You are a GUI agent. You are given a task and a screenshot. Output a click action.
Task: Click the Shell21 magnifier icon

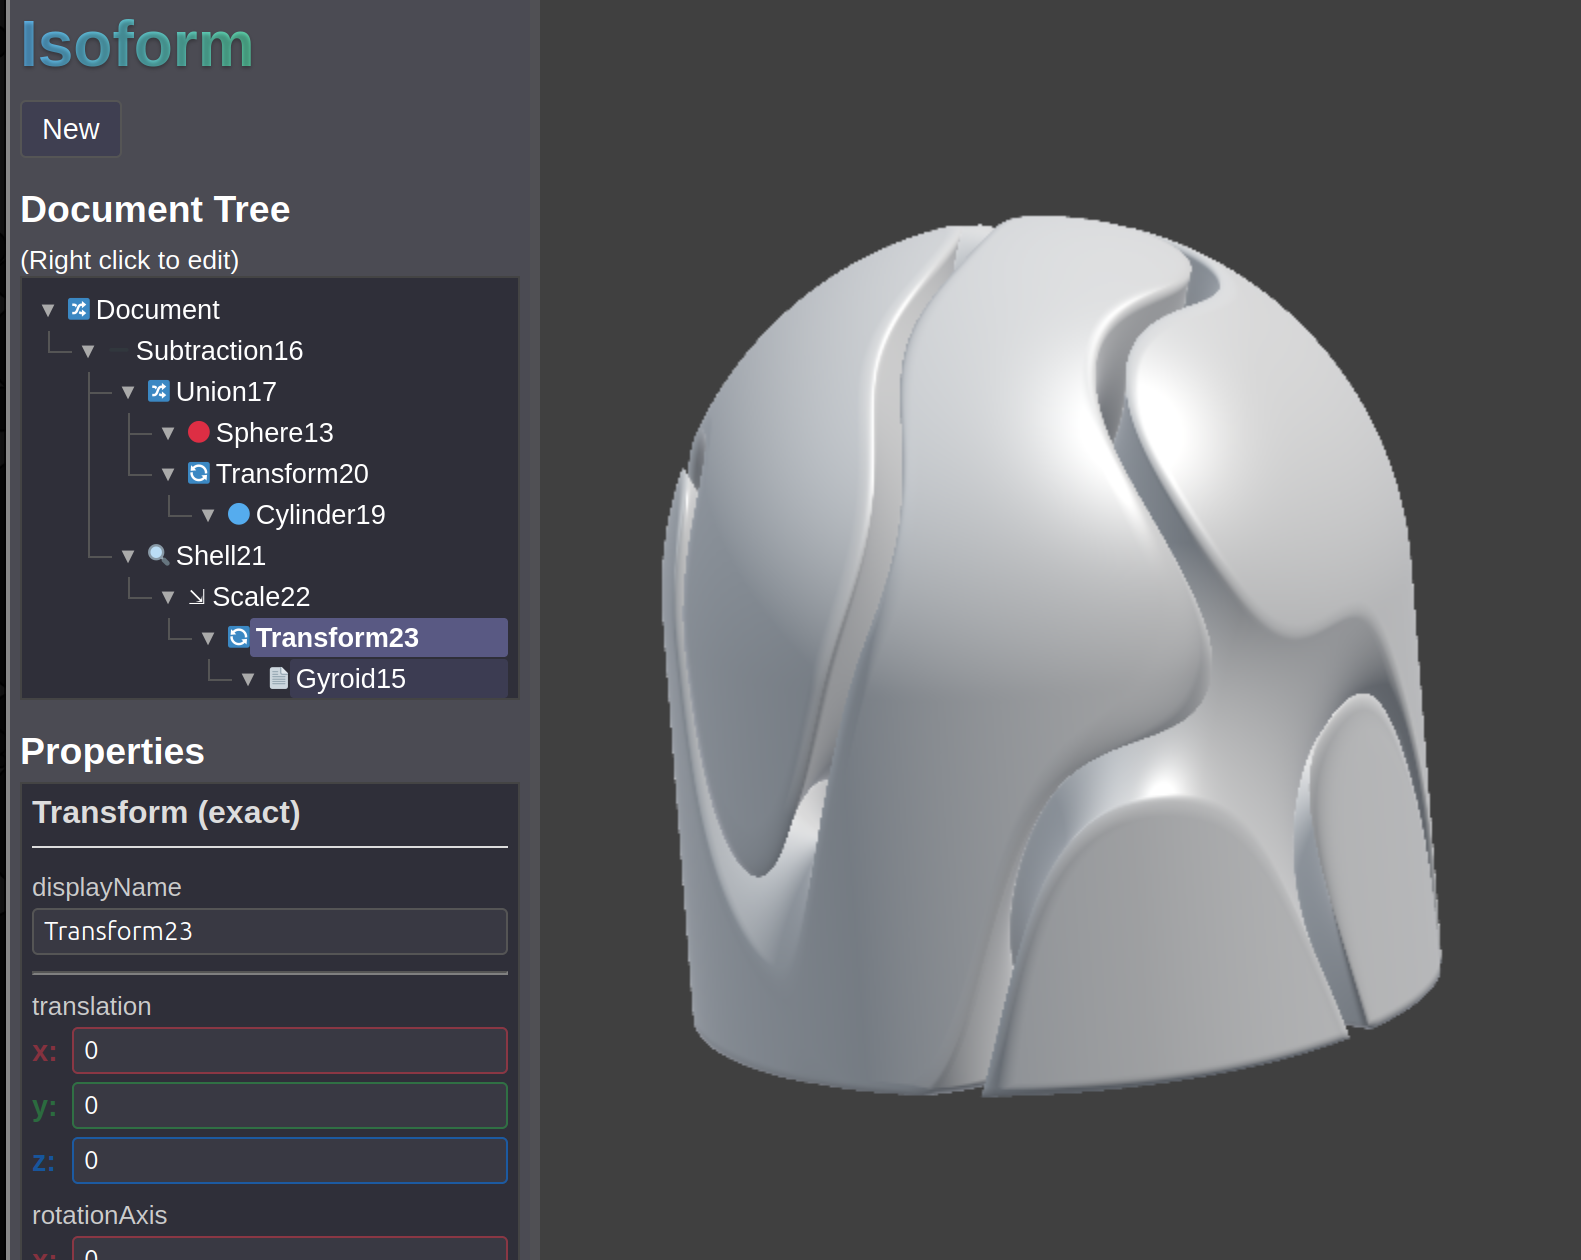point(159,555)
